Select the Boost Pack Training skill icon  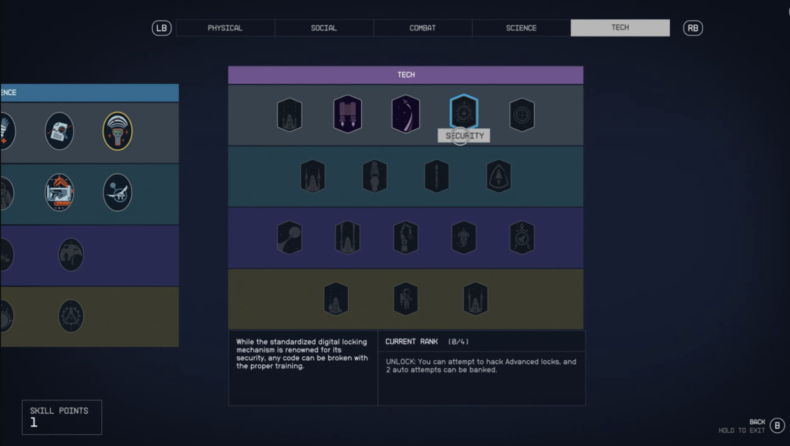pos(347,114)
